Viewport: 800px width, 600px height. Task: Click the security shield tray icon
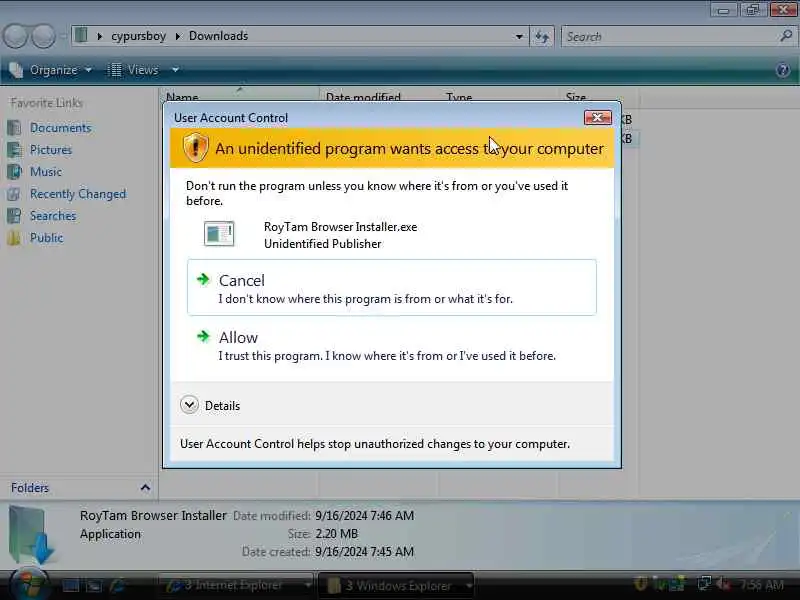641,584
